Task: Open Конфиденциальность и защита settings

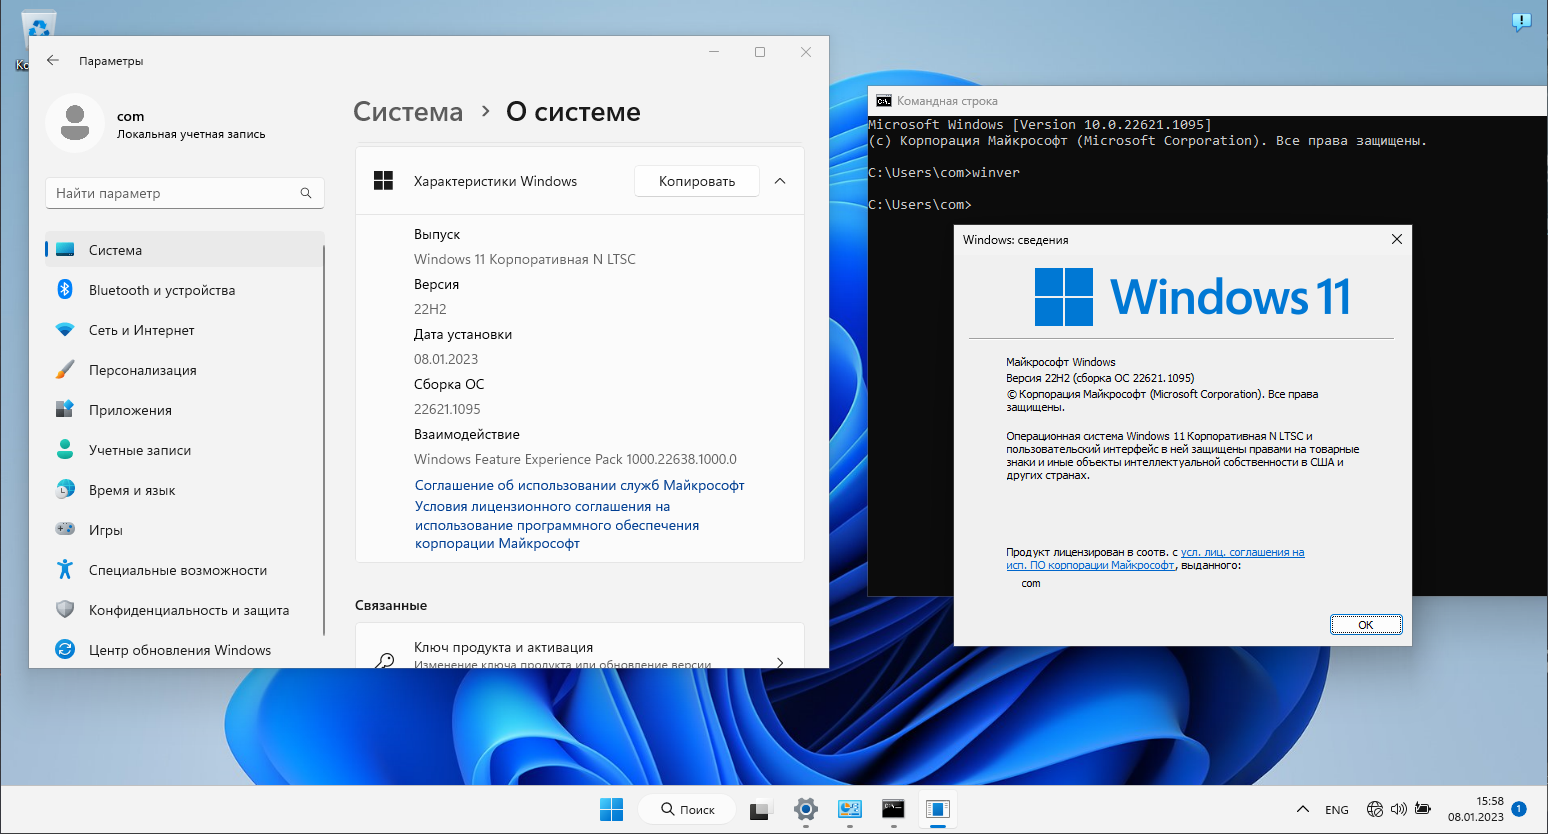Action: point(185,610)
